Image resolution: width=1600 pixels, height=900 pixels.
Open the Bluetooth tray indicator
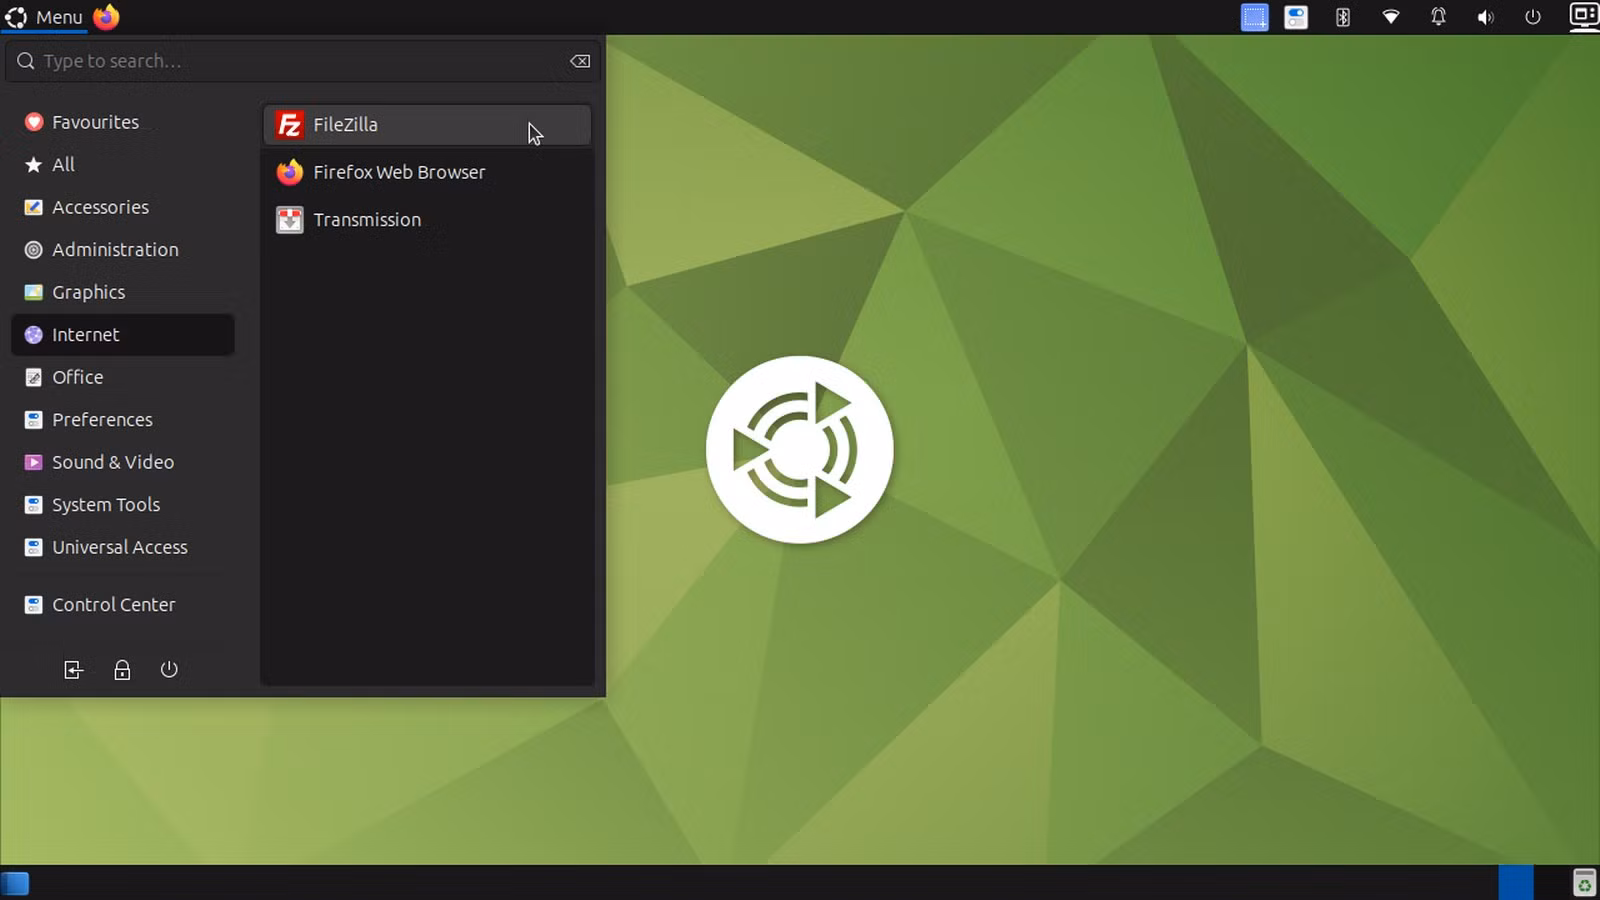(1343, 17)
